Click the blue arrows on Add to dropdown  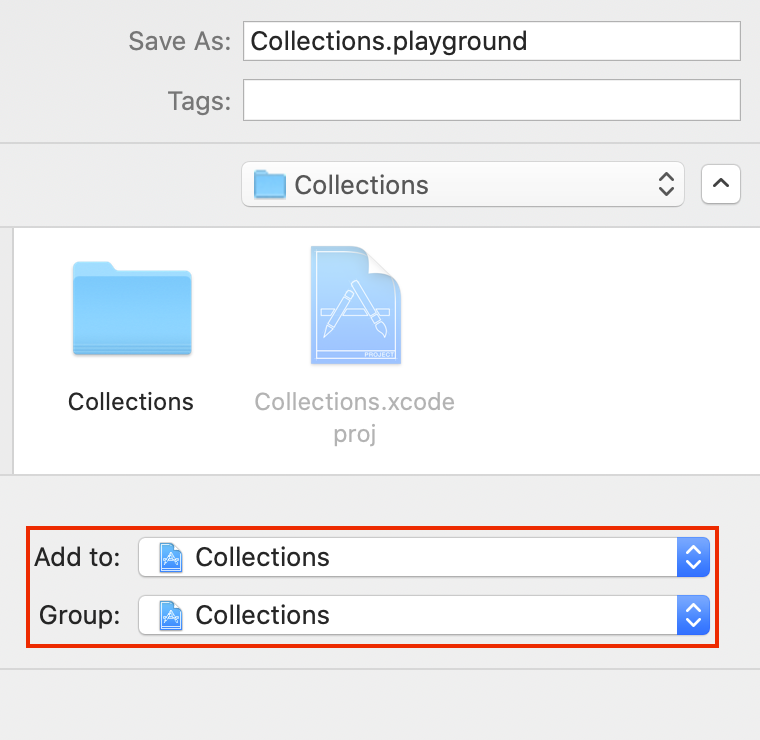tap(693, 557)
